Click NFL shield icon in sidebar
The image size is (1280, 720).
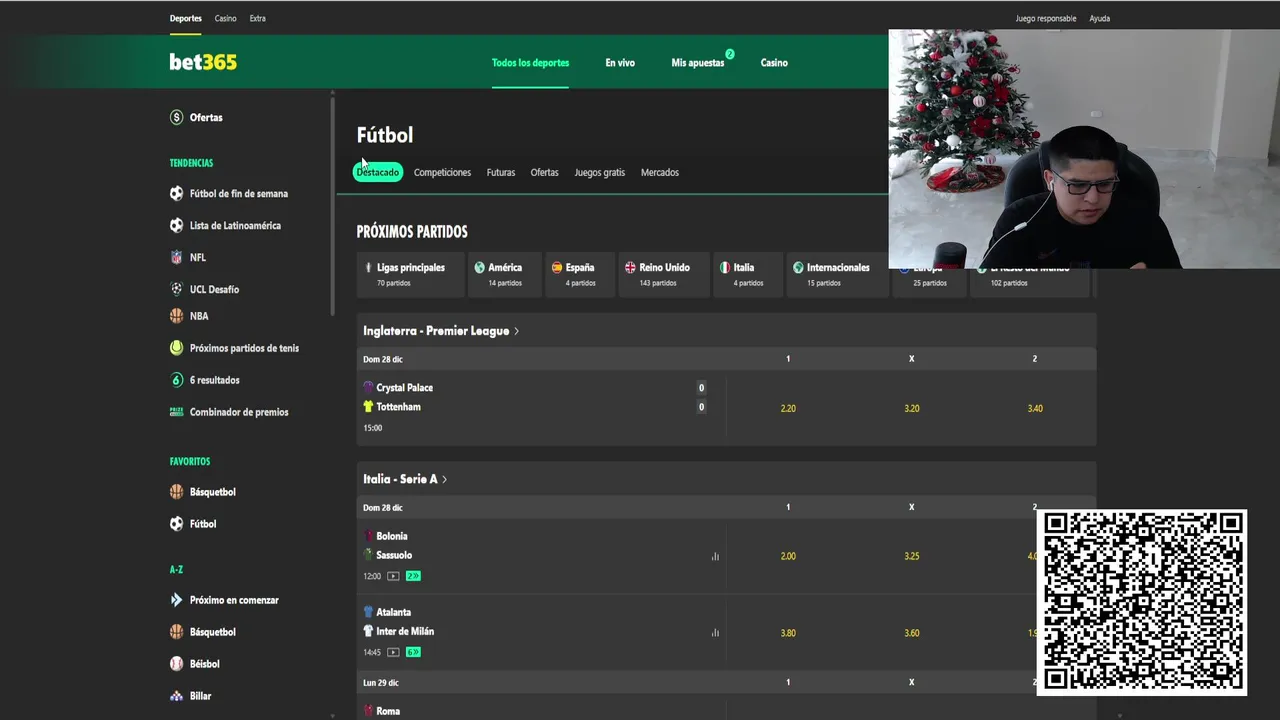click(177, 257)
